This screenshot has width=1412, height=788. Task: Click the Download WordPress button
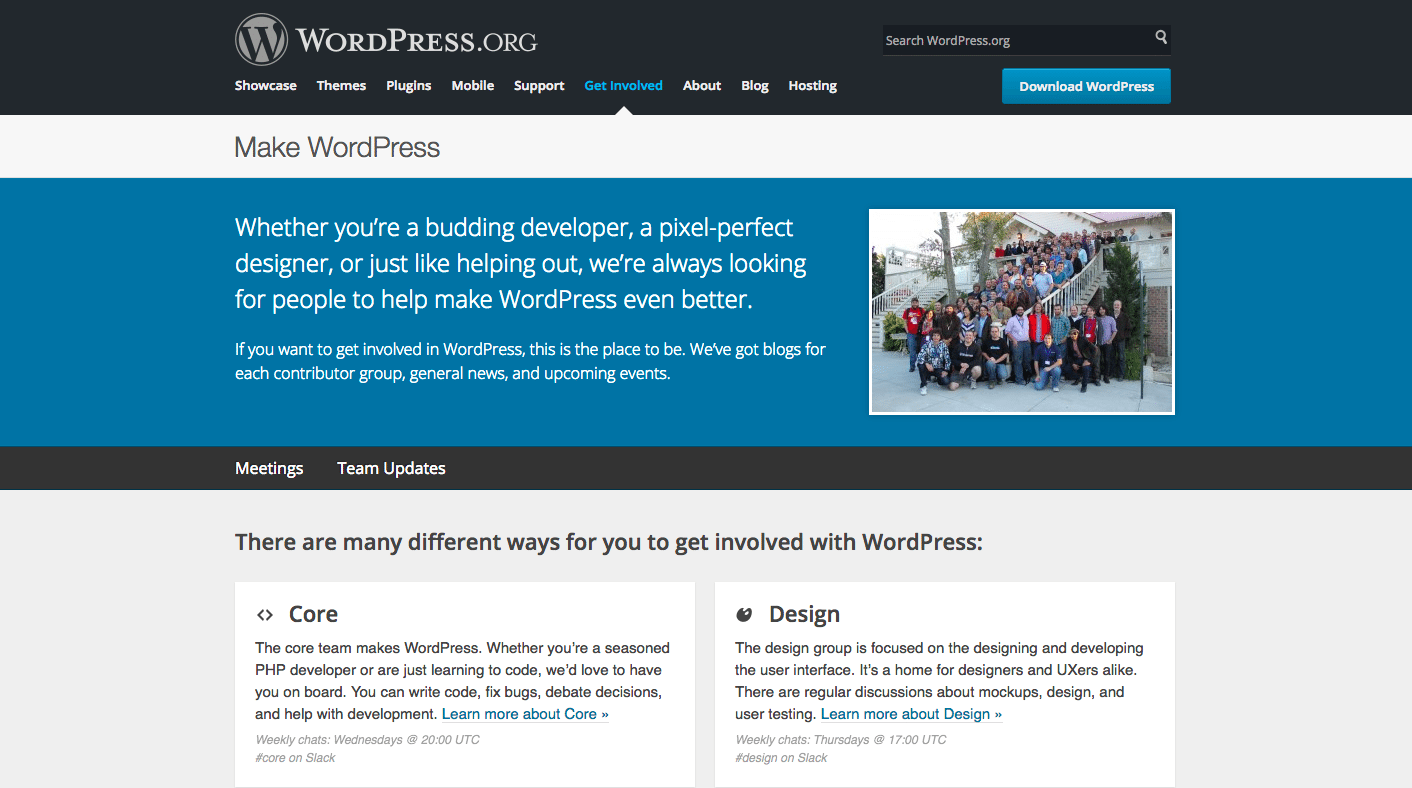(x=1086, y=86)
